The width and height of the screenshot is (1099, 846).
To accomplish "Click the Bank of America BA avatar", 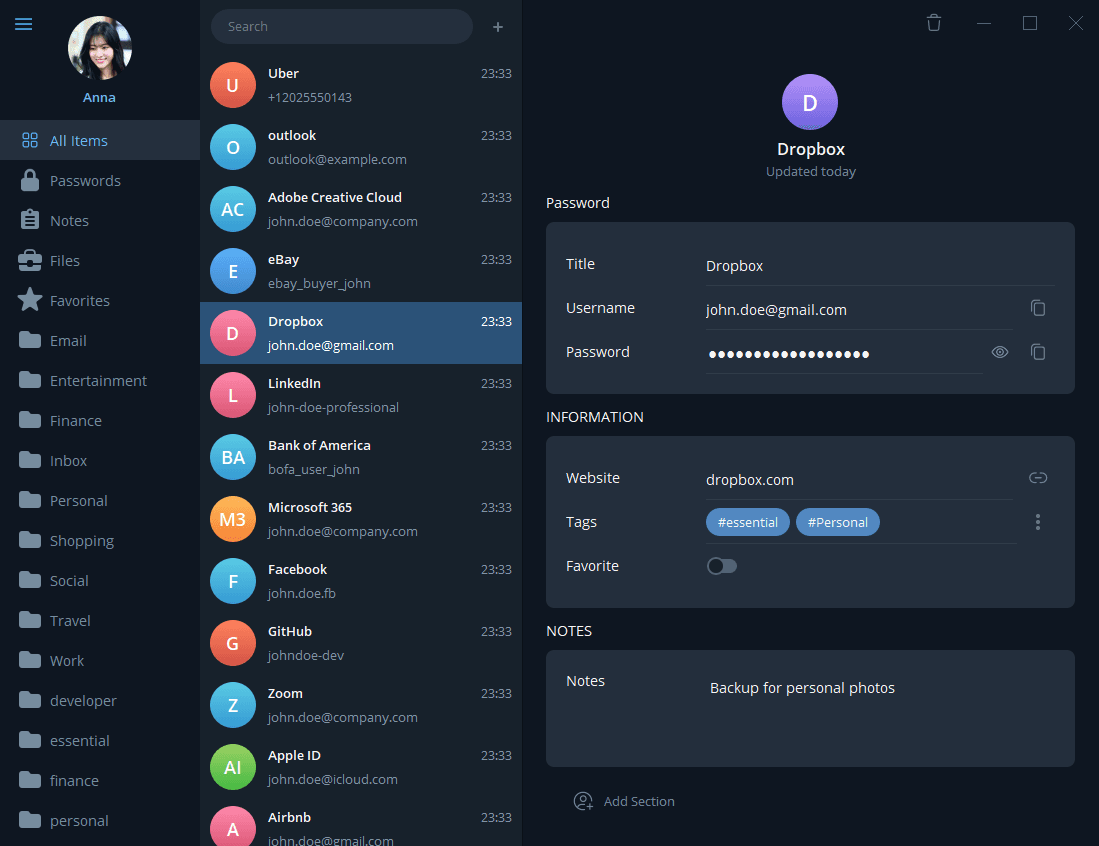I will 233,457.
